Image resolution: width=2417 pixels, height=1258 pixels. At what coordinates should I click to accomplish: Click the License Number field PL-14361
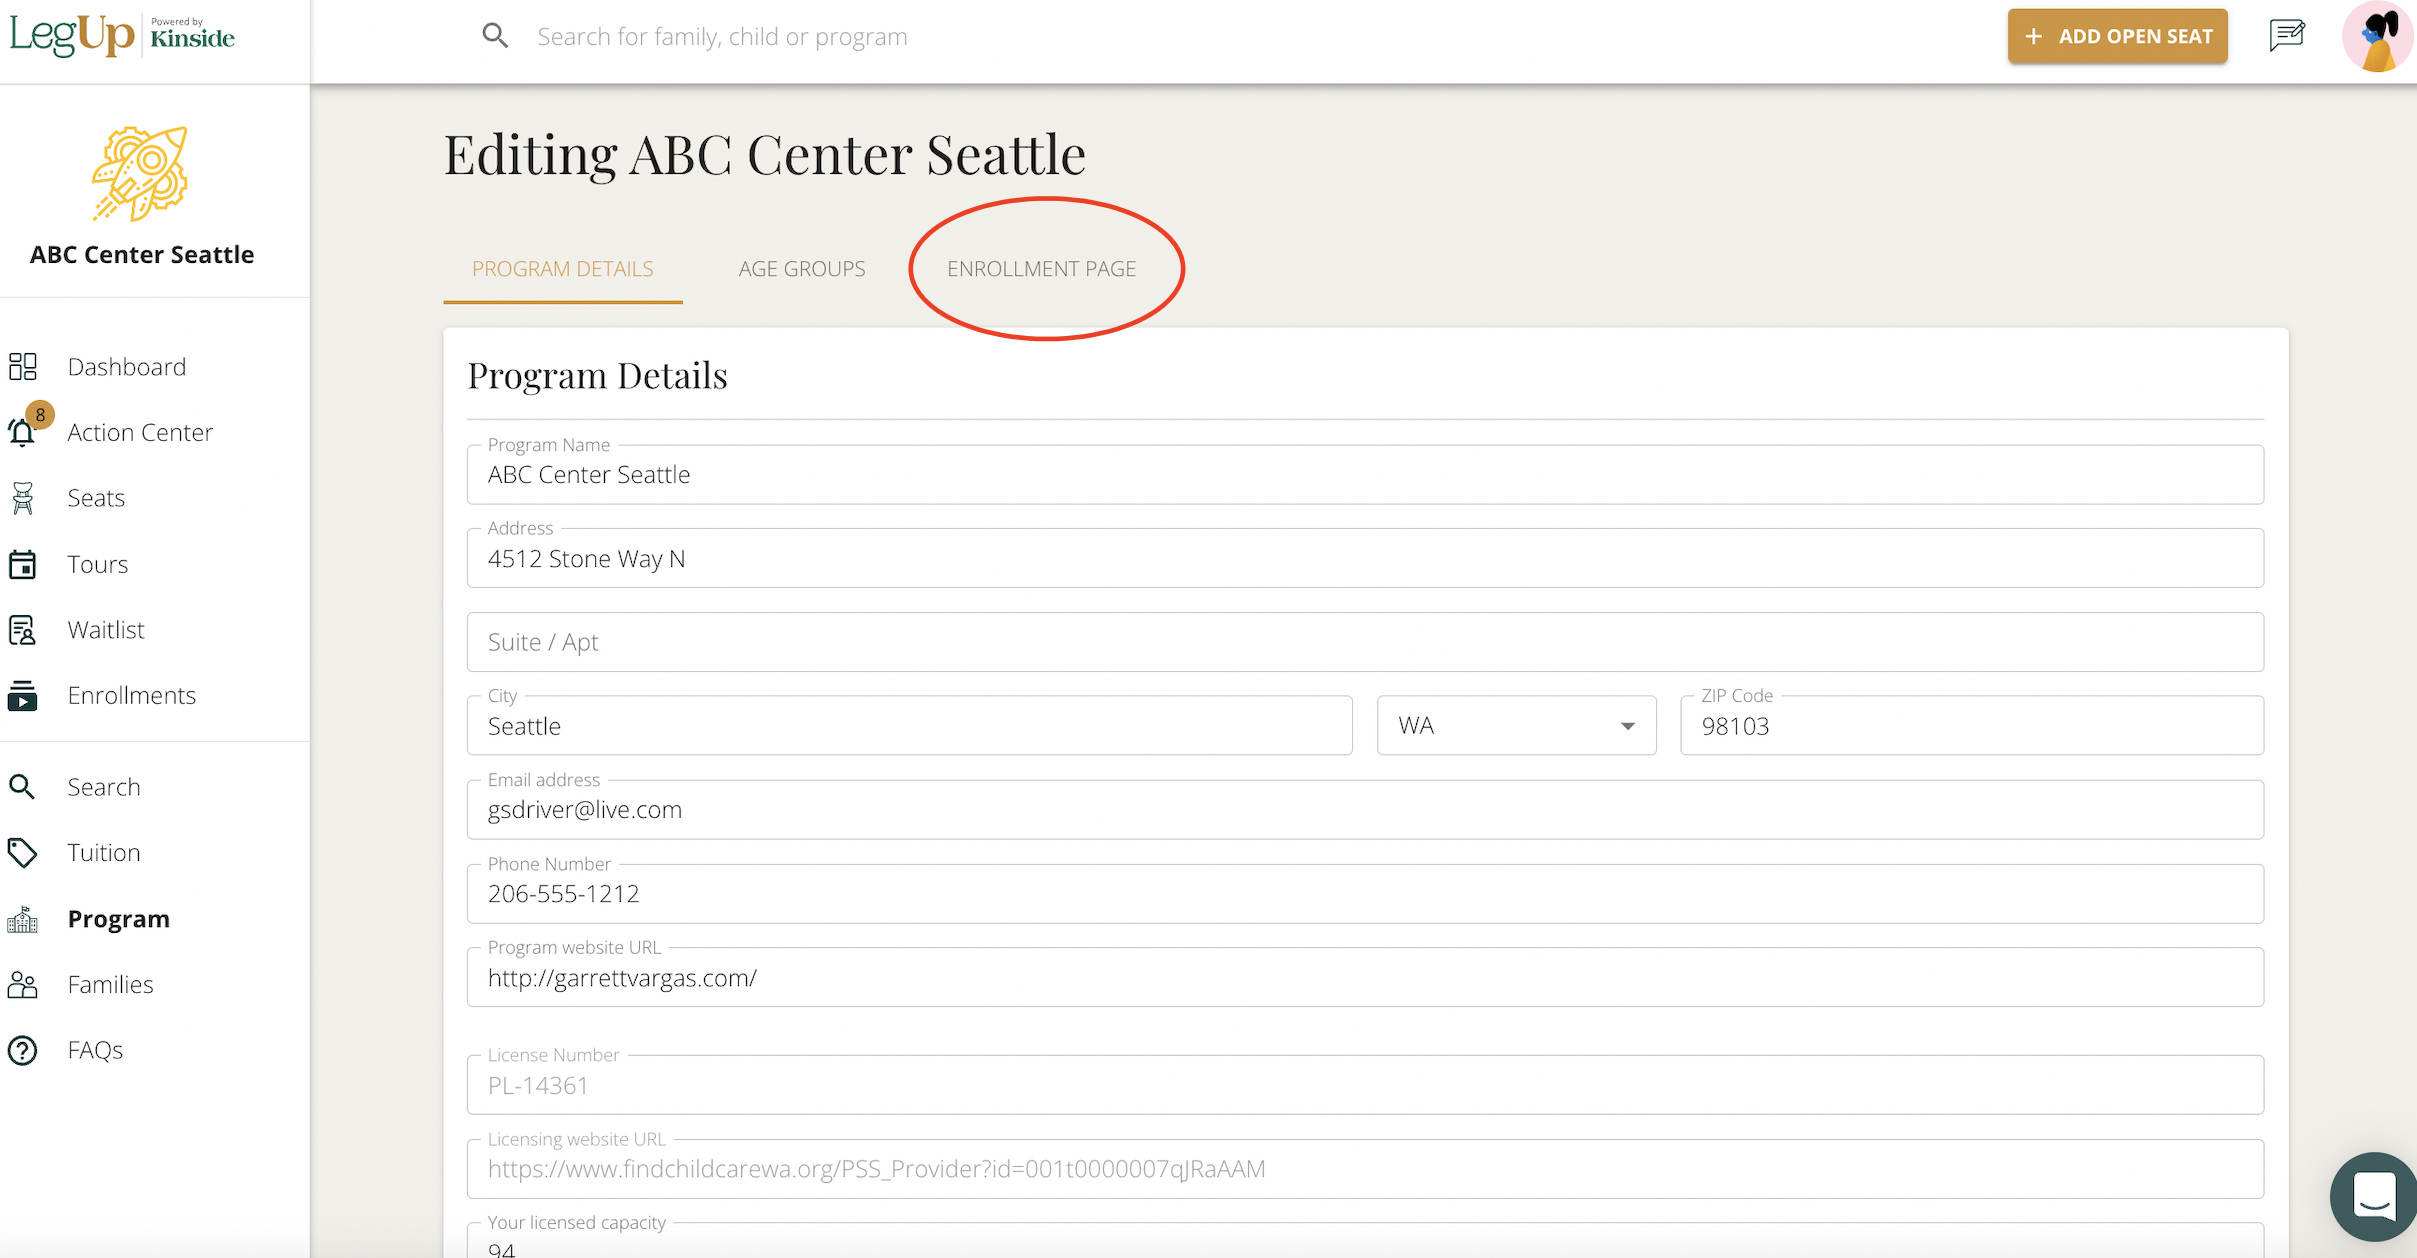click(x=1365, y=1085)
